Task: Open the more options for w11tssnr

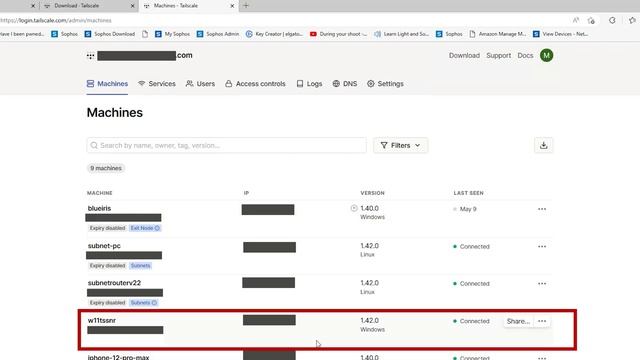Action: click(x=542, y=321)
